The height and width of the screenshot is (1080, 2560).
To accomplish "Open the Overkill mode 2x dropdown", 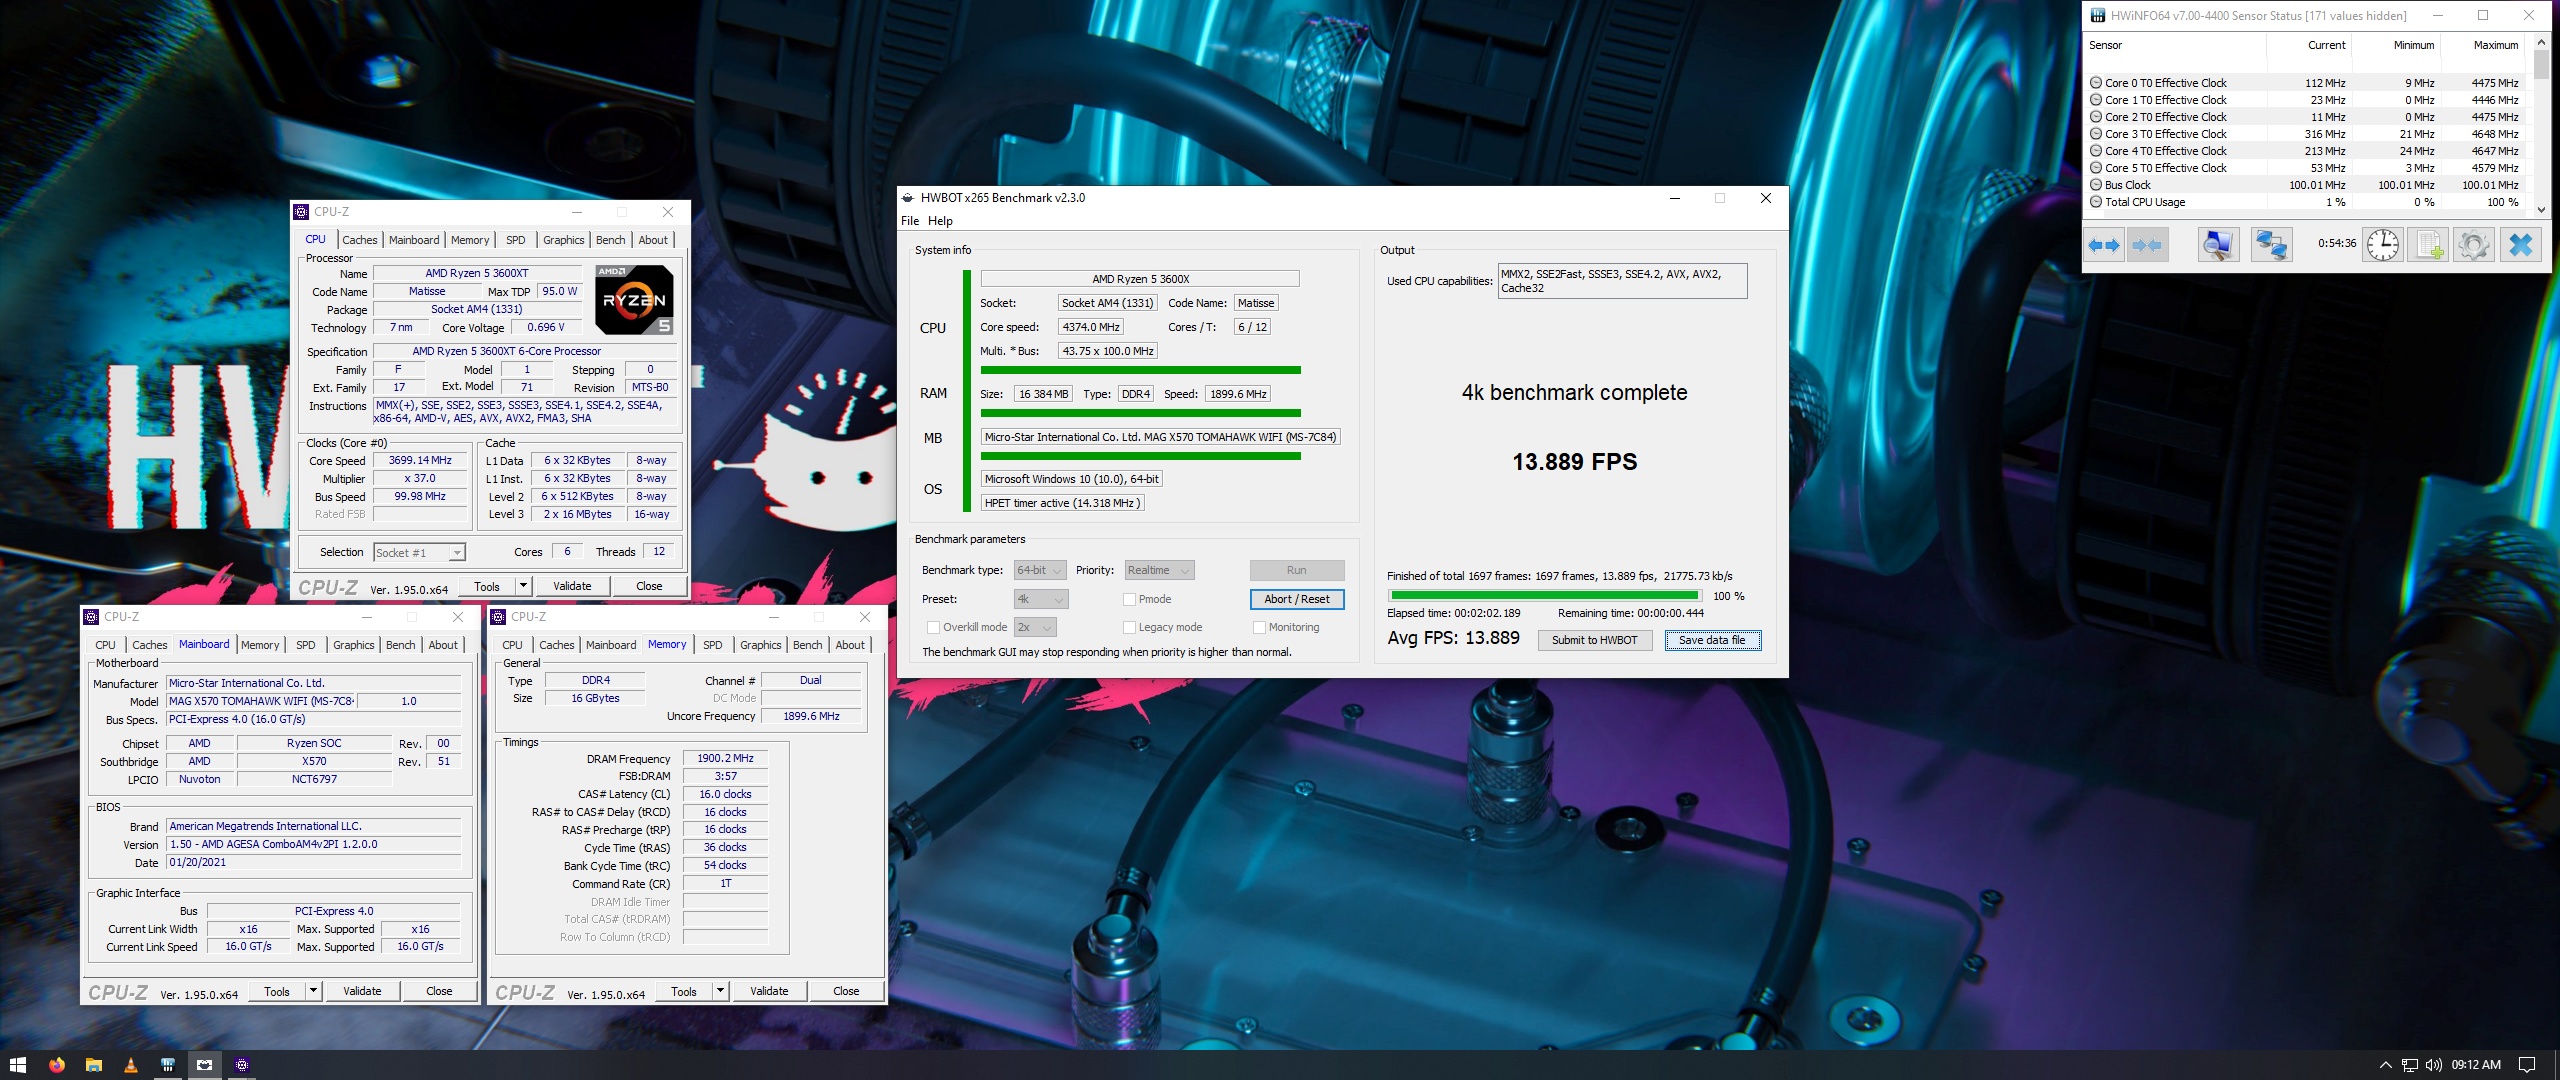I will click(1035, 628).
